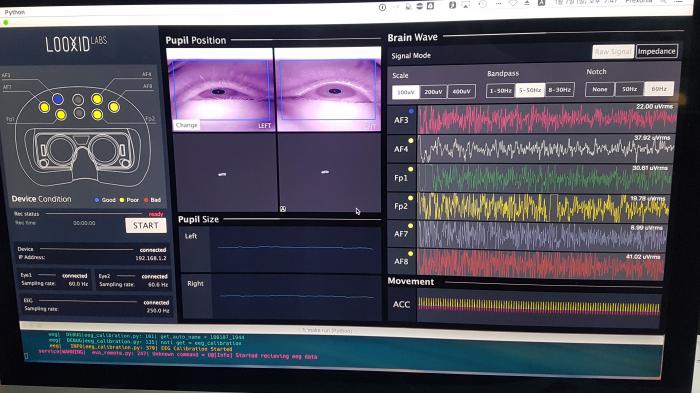
Task: Click the LOOXID LABS logo
Action: [x=76, y=44]
